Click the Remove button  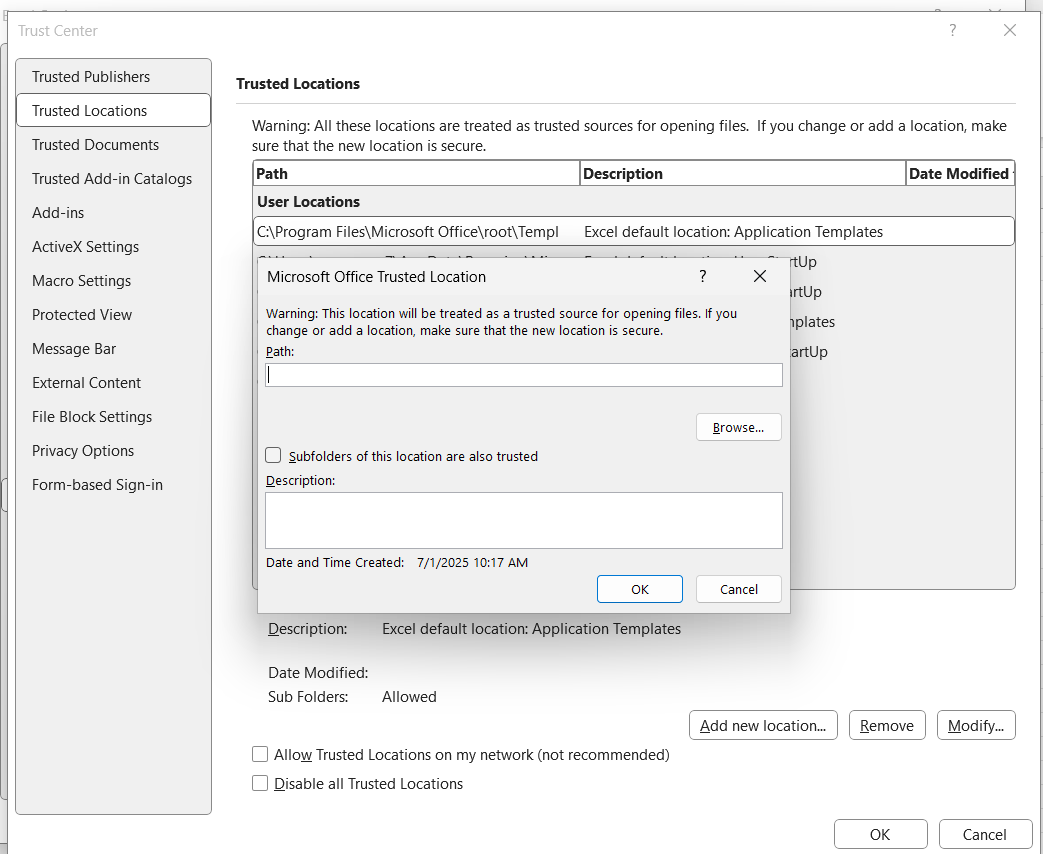pos(887,725)
